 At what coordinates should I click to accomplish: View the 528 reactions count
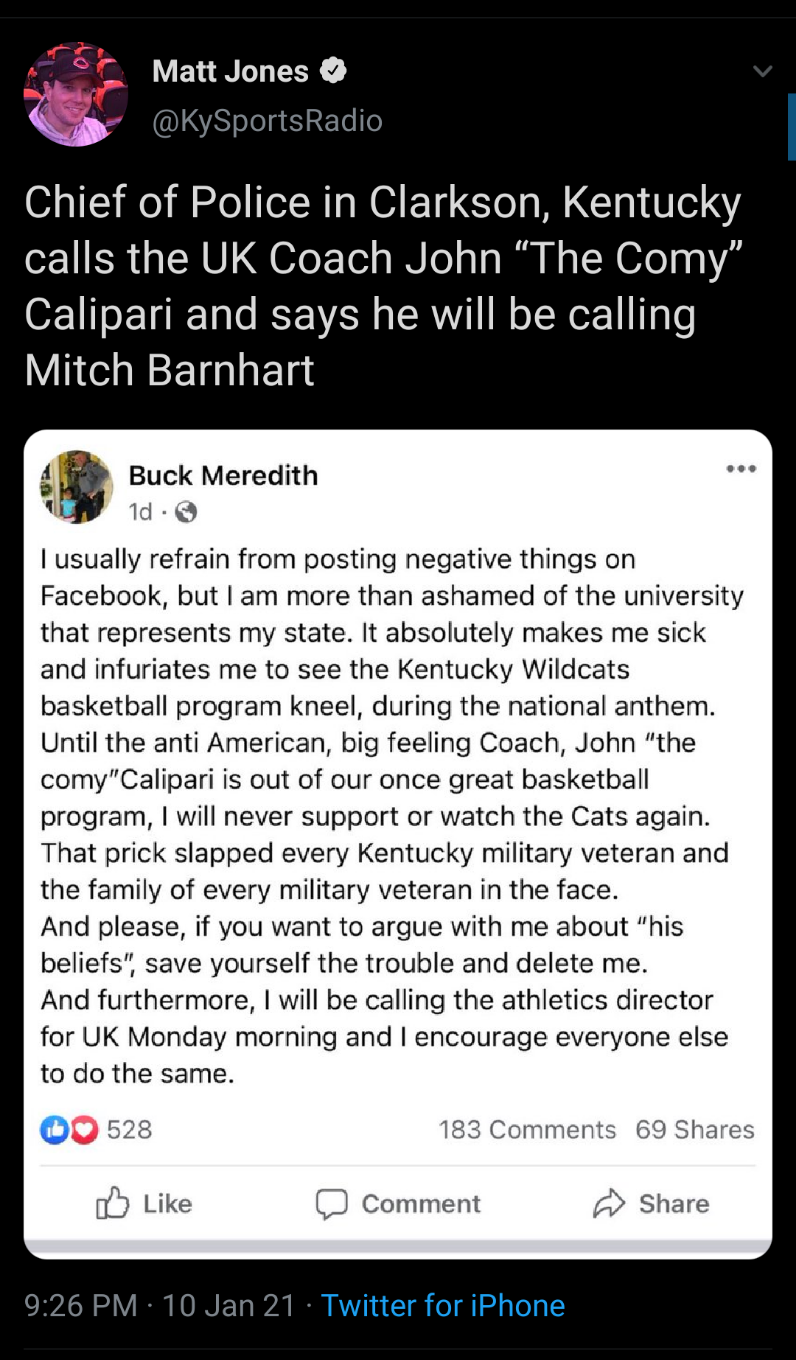coord(129,1130)
